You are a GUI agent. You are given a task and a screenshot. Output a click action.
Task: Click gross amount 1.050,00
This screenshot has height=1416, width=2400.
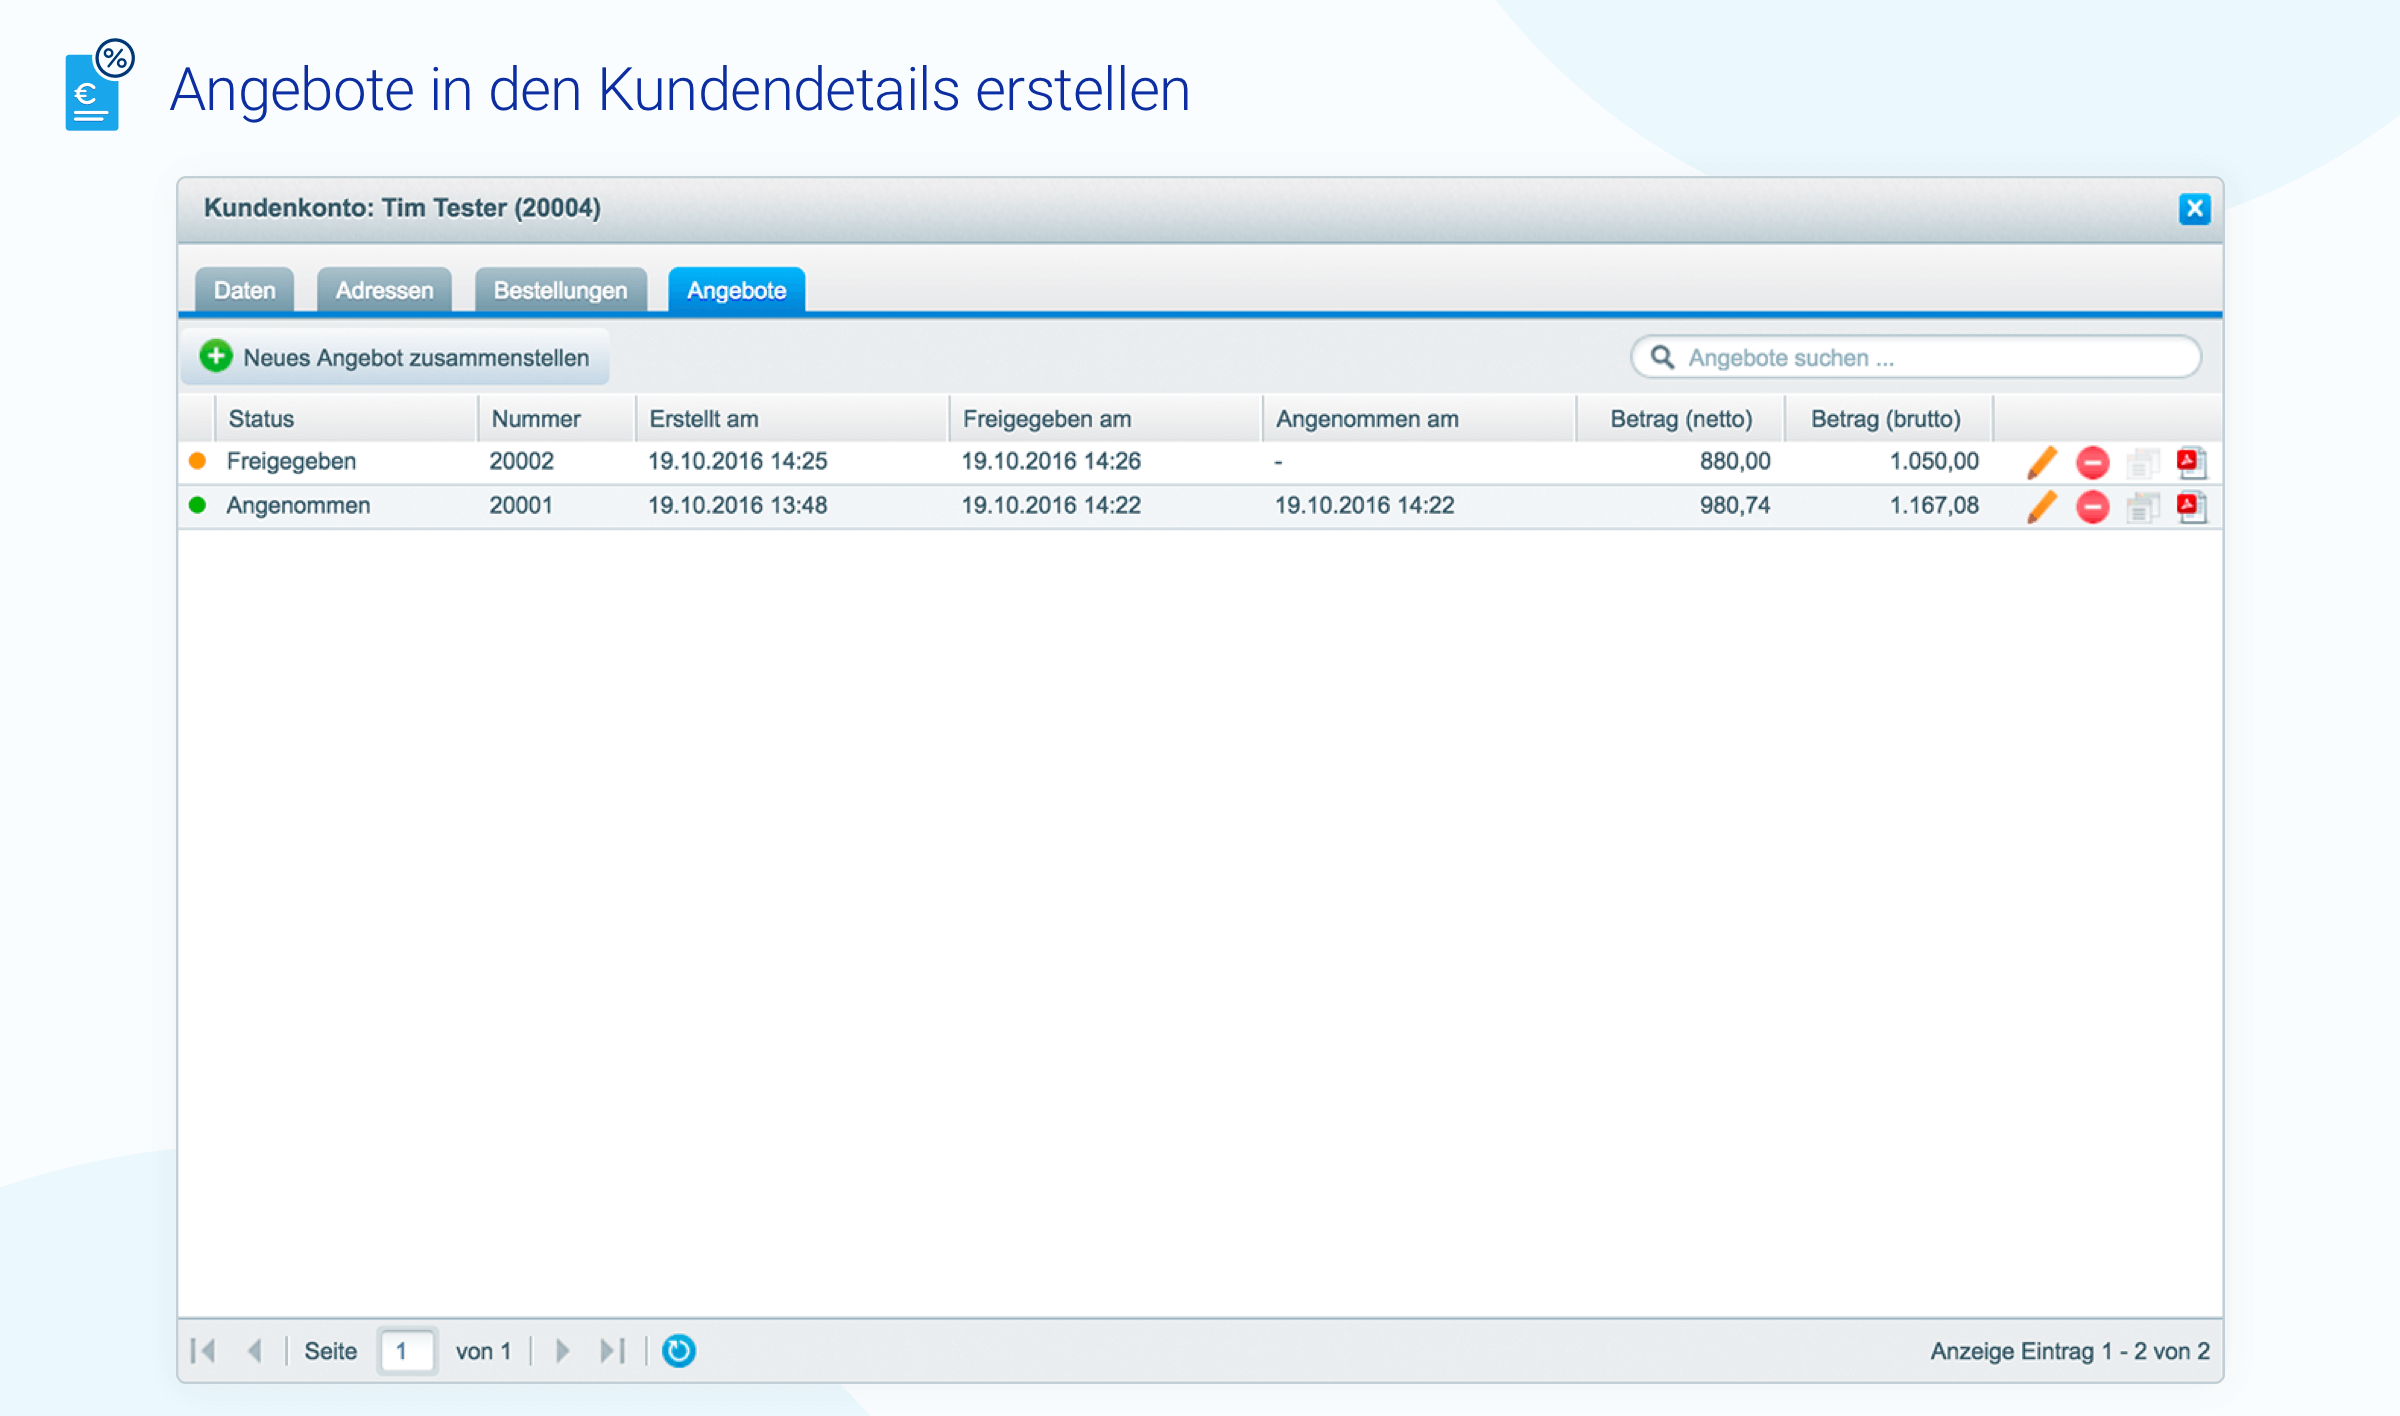(1934, 461)
